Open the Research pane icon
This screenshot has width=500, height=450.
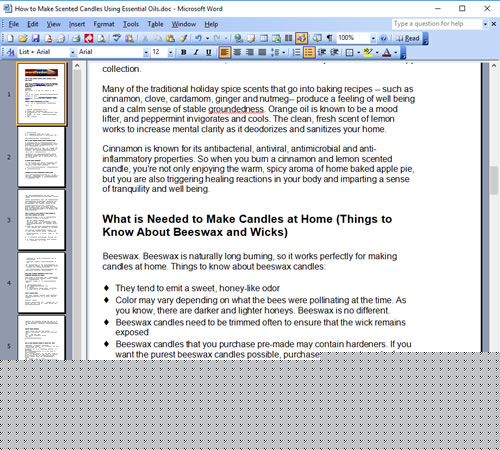point(129,38)
